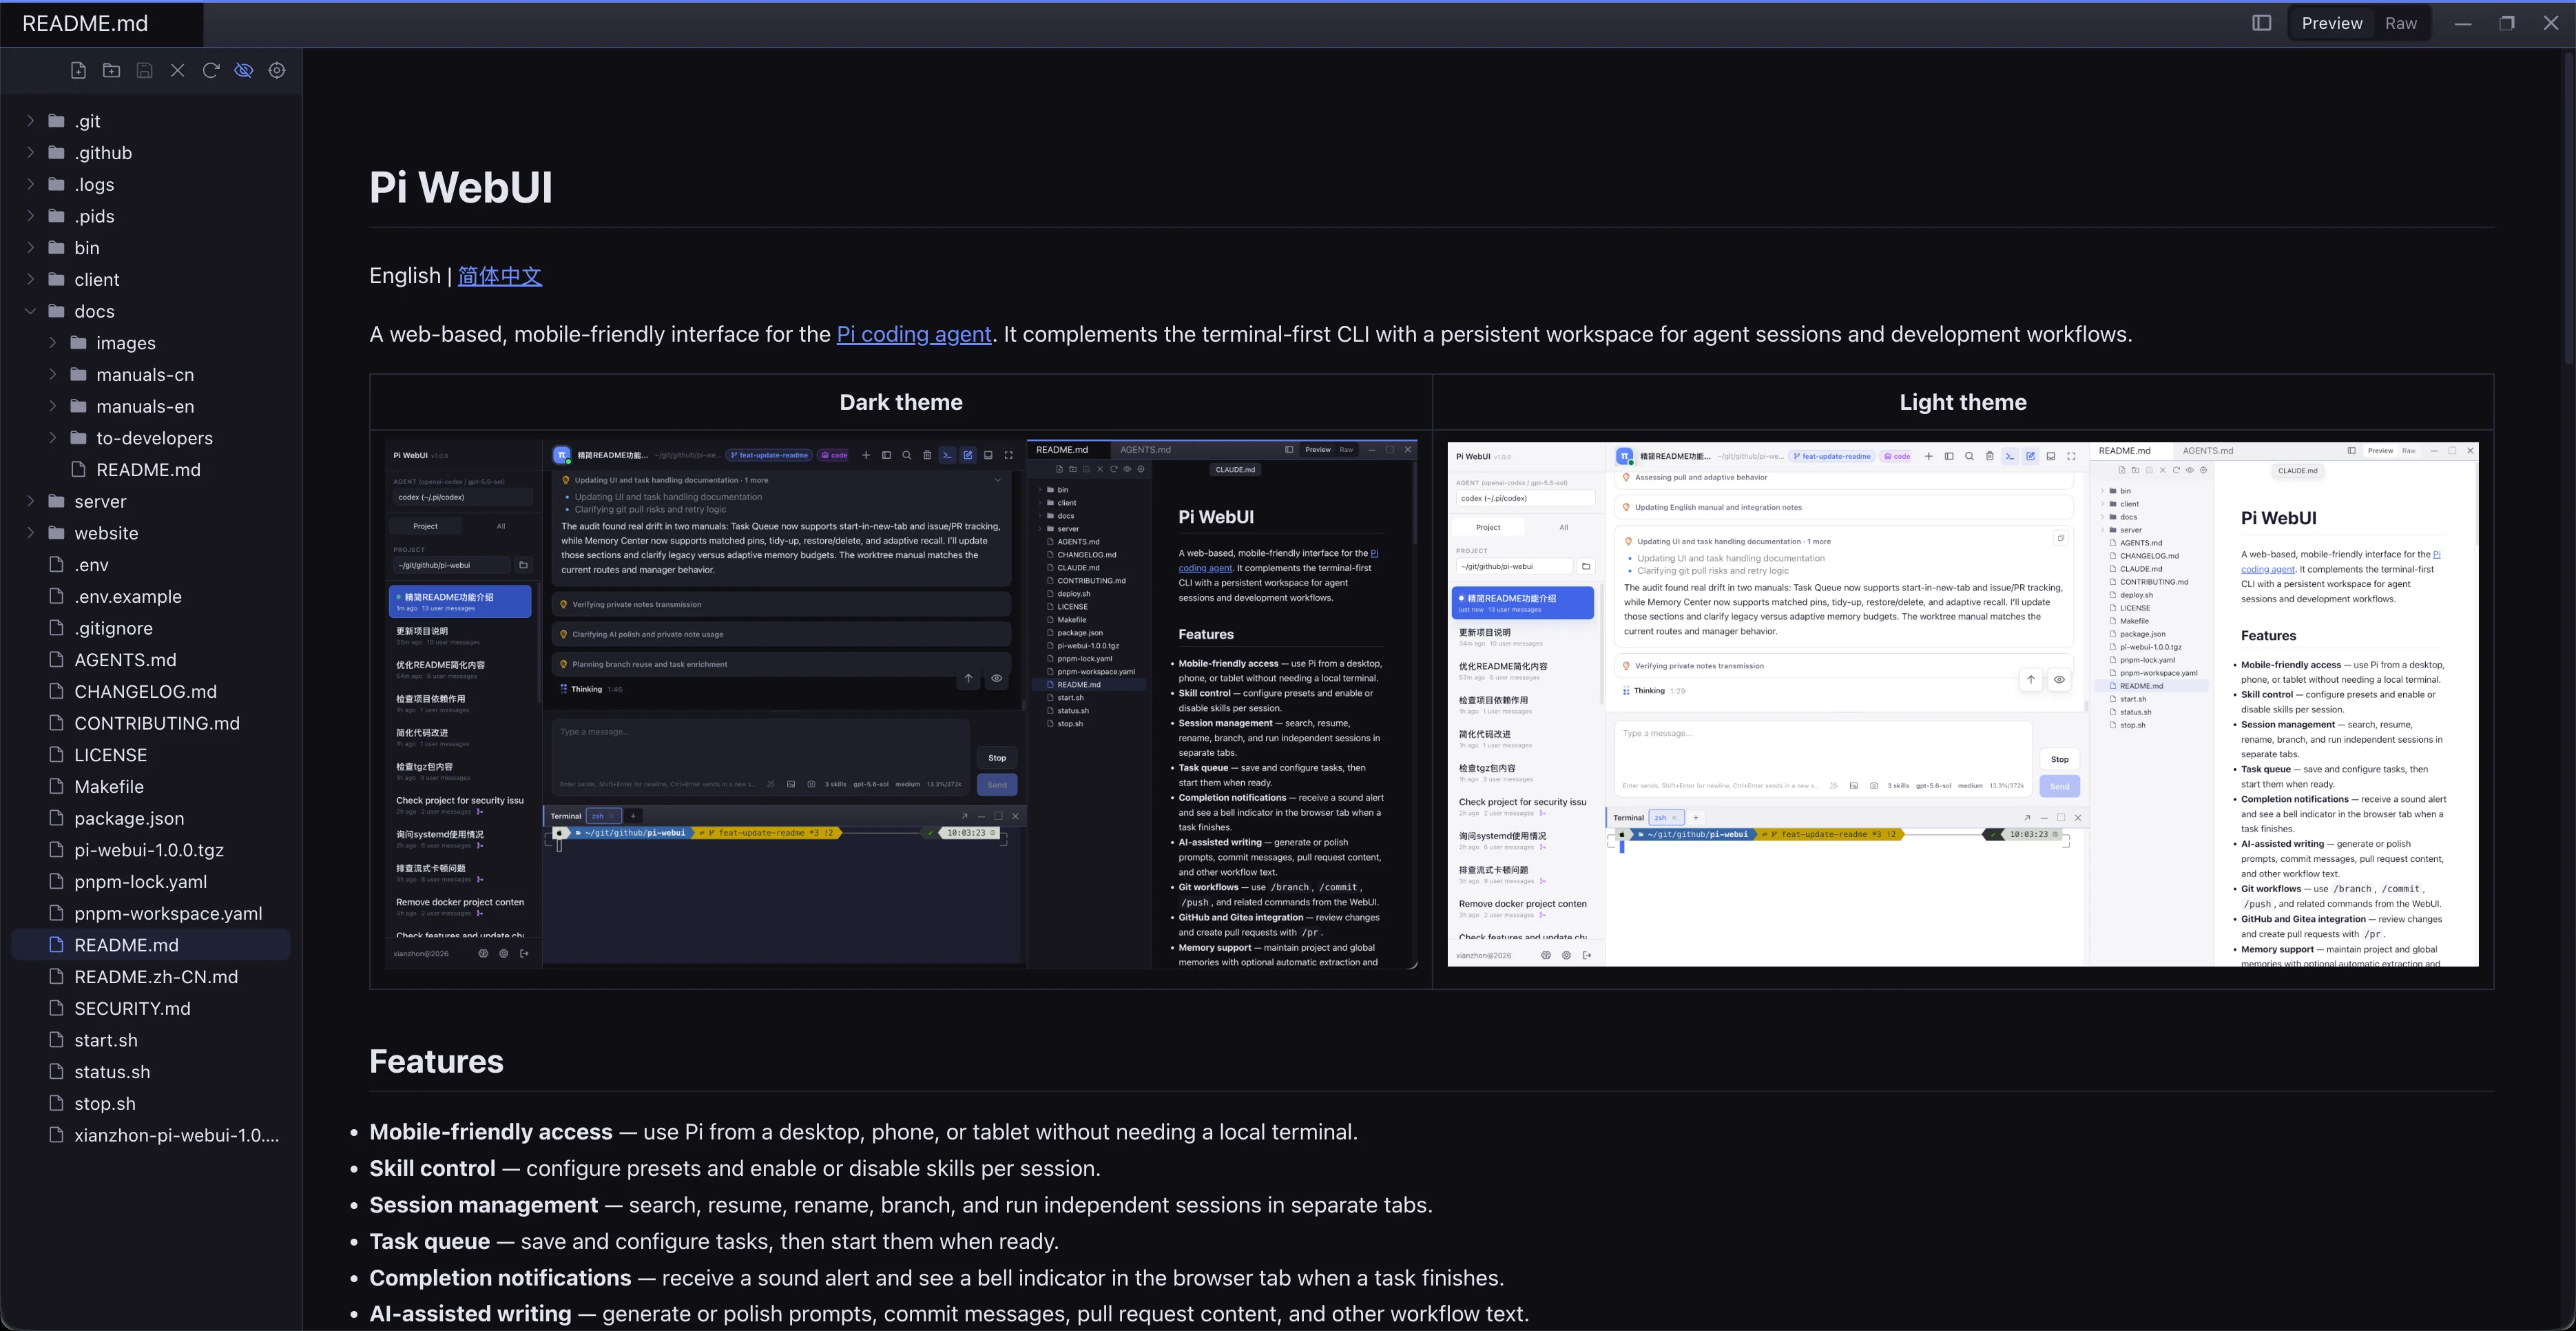Refresh the file tree
Viewport: 2576px width, 1331px height.
[x=211, y=70]
